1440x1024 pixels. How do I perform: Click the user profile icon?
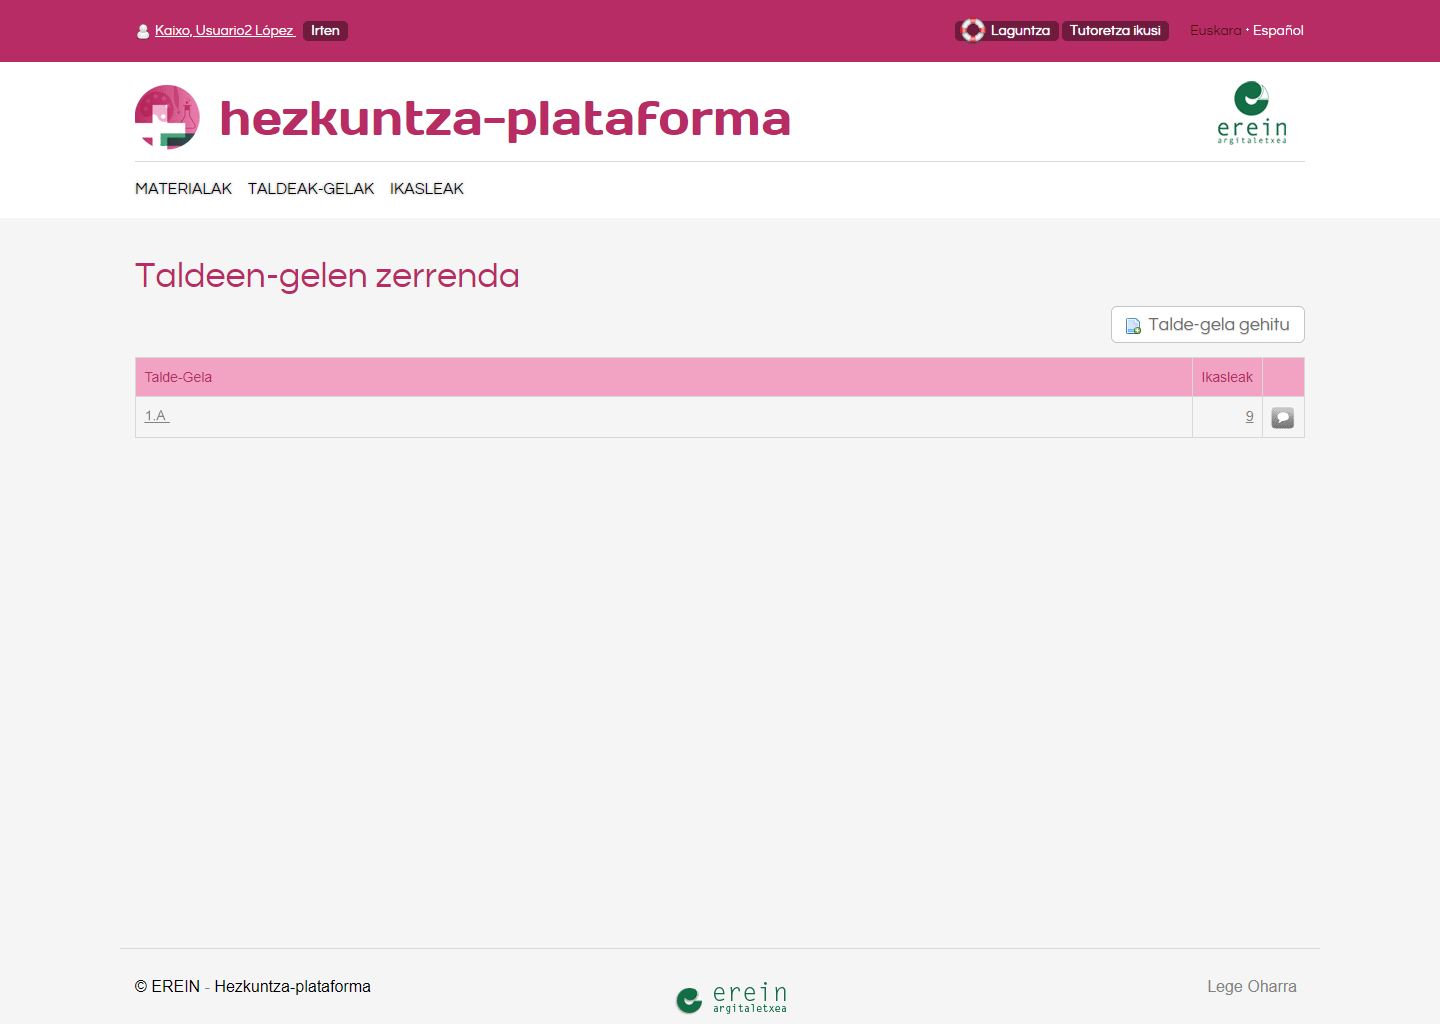[143, 31]
